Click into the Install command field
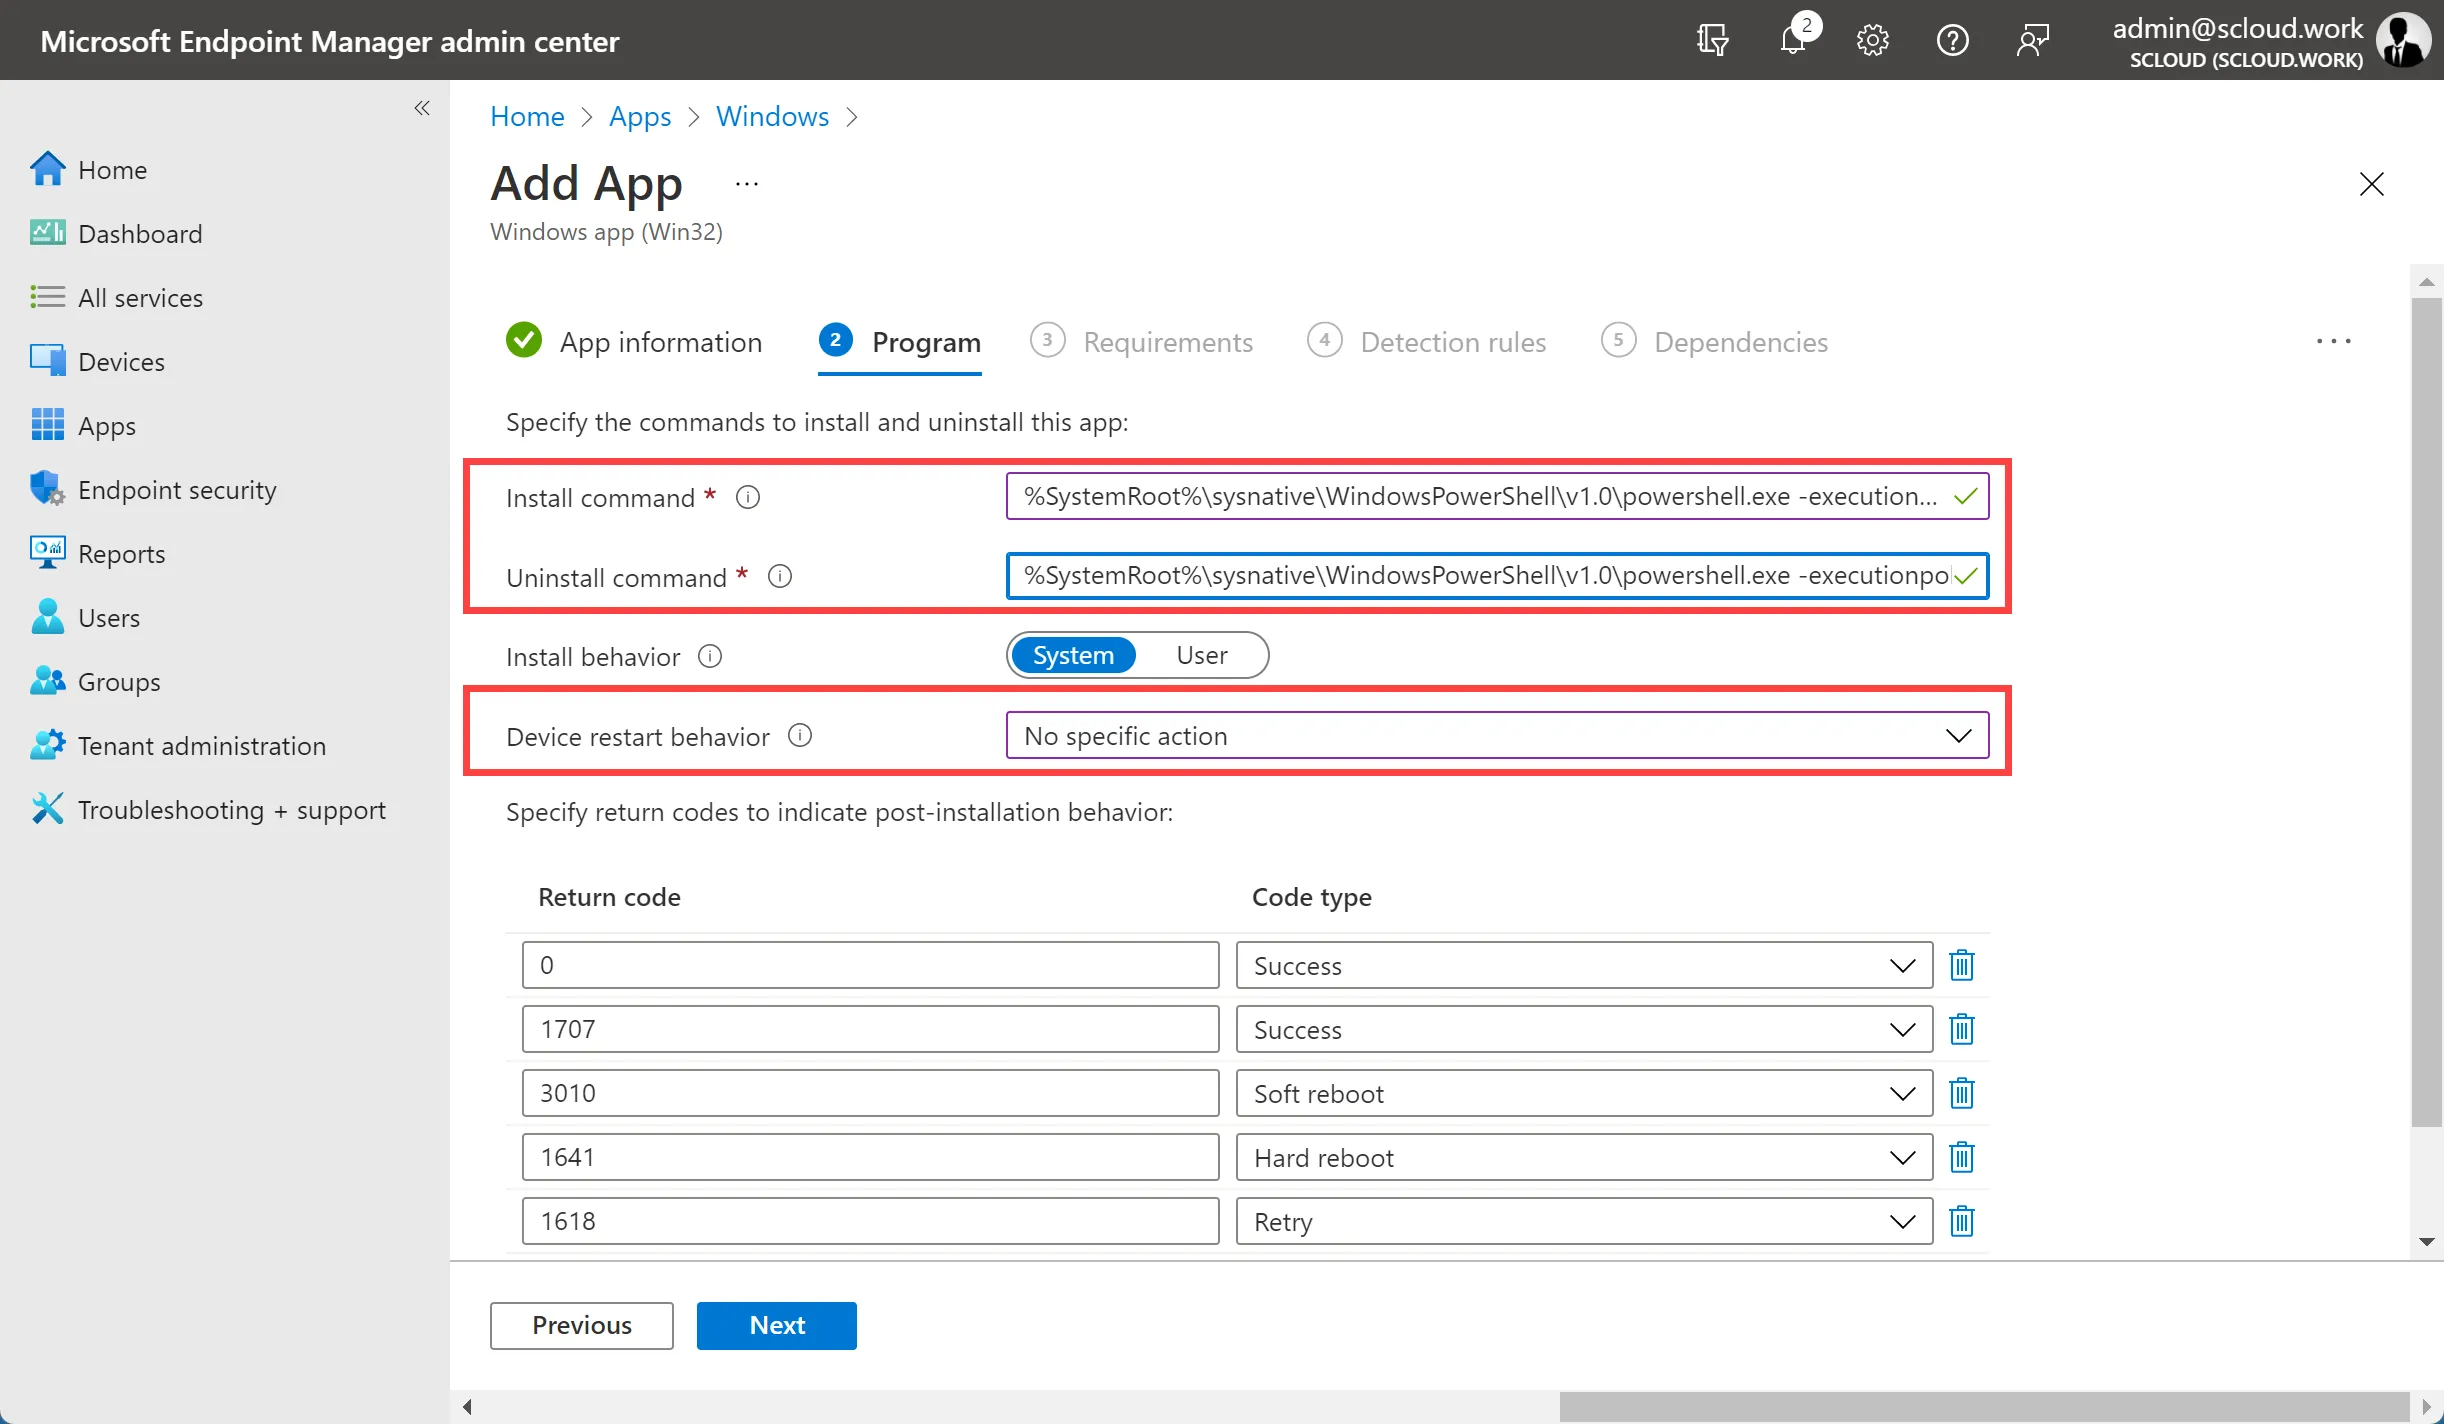Screen dimensions: 2444x1424 click(x=1497, y=496)
